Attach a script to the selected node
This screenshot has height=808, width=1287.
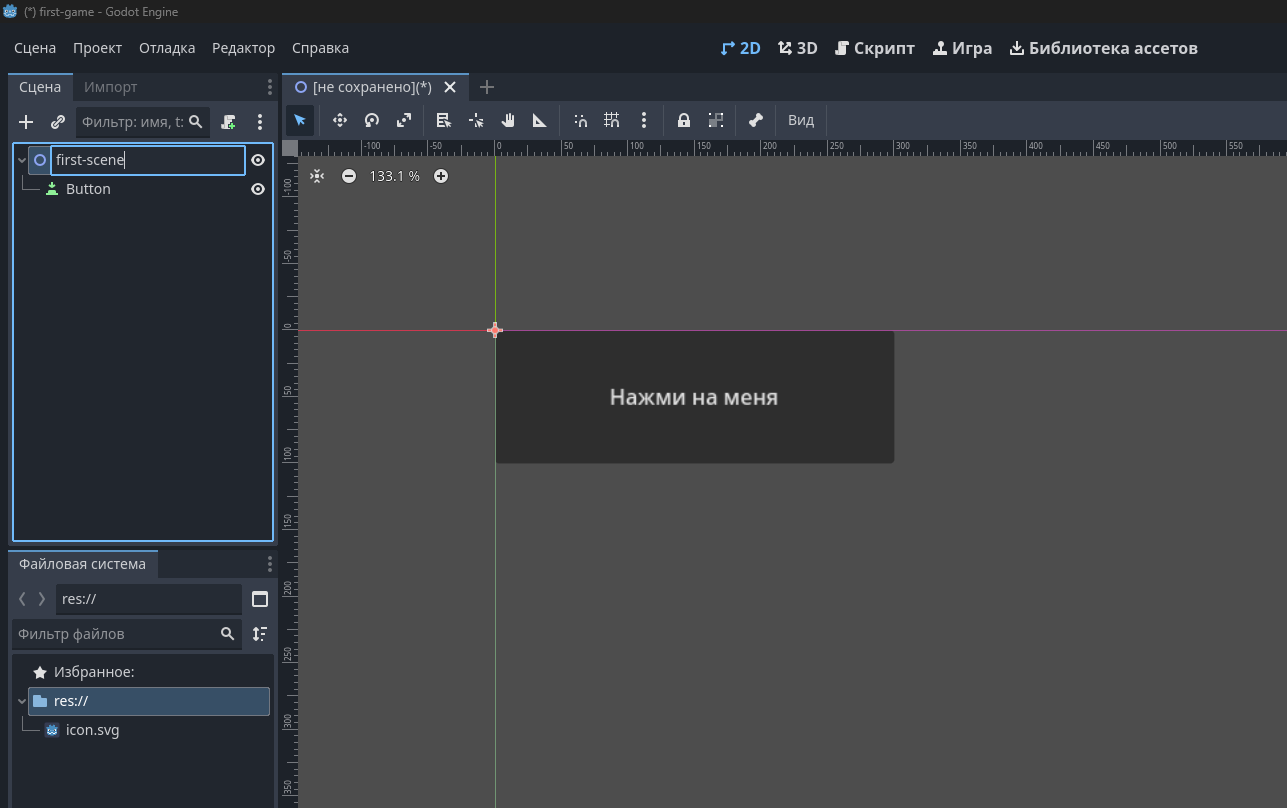click(x=229, y=122)
